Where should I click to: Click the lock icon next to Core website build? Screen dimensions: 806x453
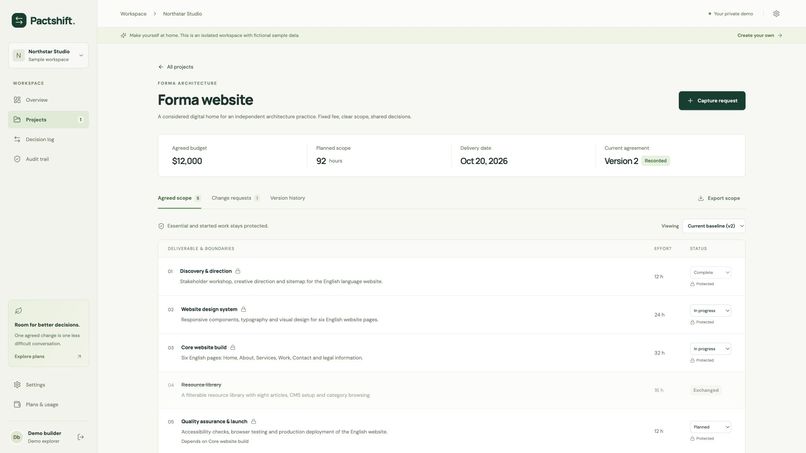233,347
